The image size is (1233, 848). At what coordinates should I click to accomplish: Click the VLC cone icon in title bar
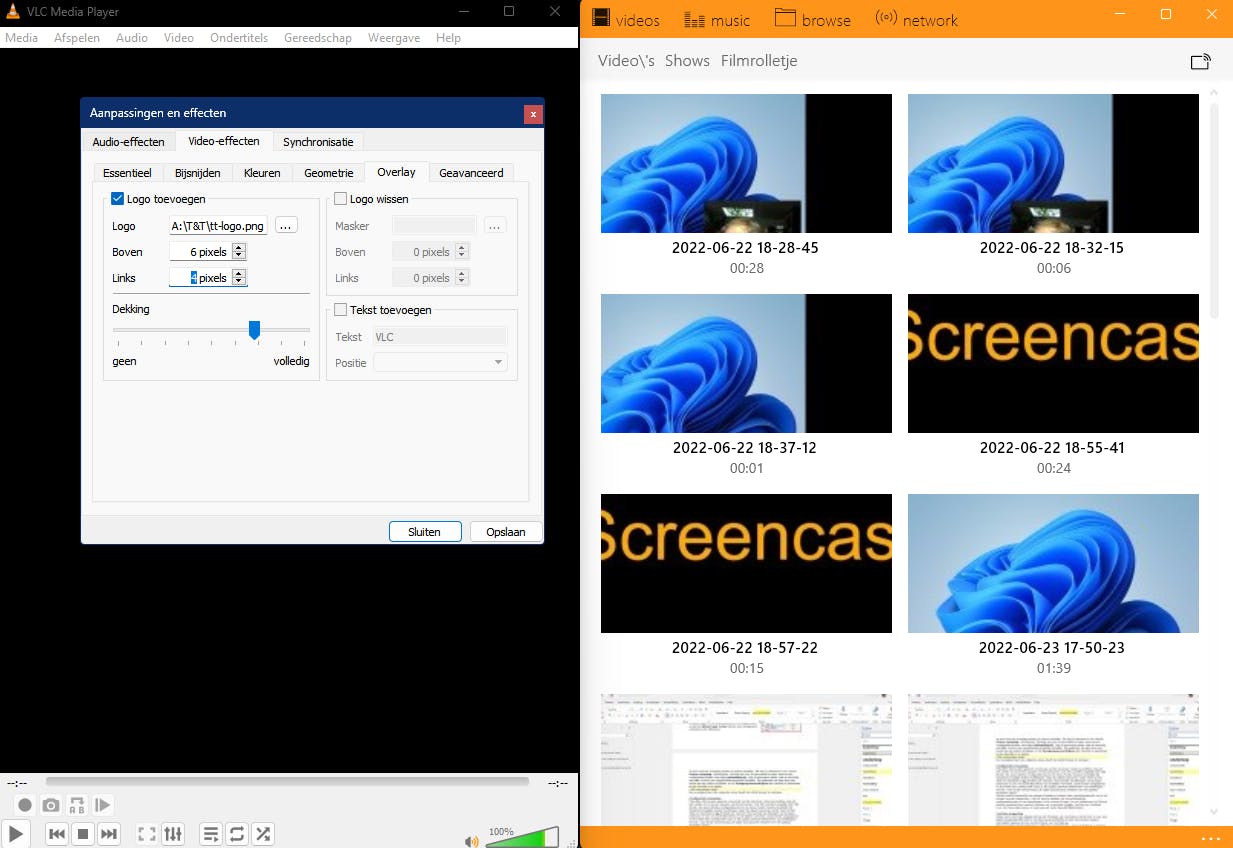click(x=13, y=11)
